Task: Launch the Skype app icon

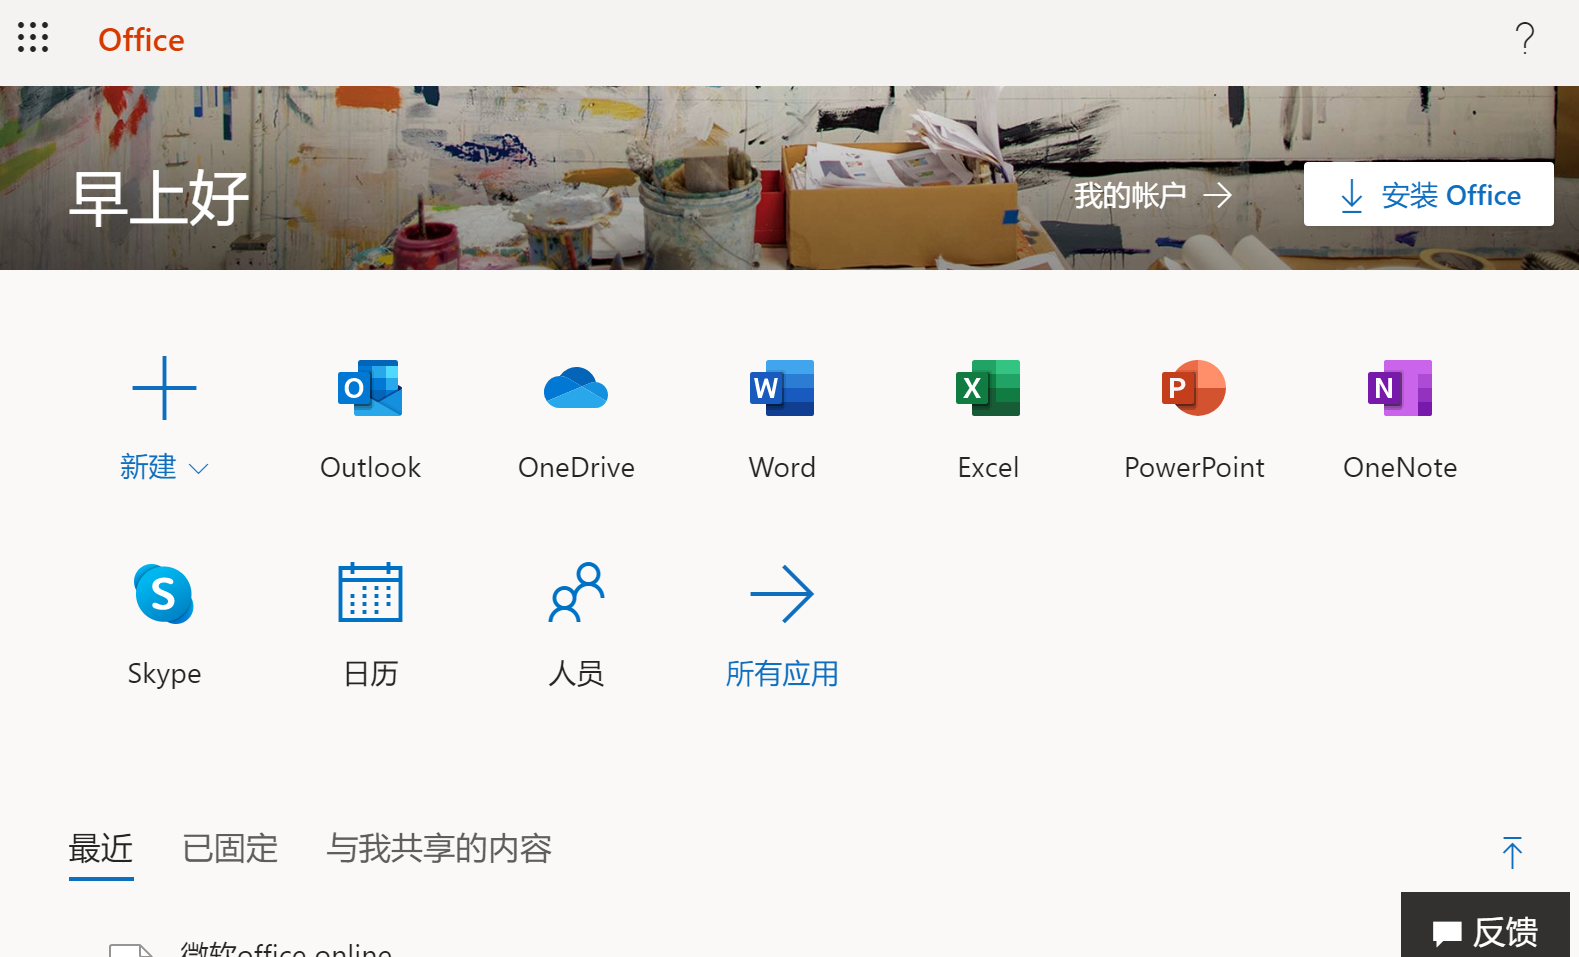Action: 164,594
